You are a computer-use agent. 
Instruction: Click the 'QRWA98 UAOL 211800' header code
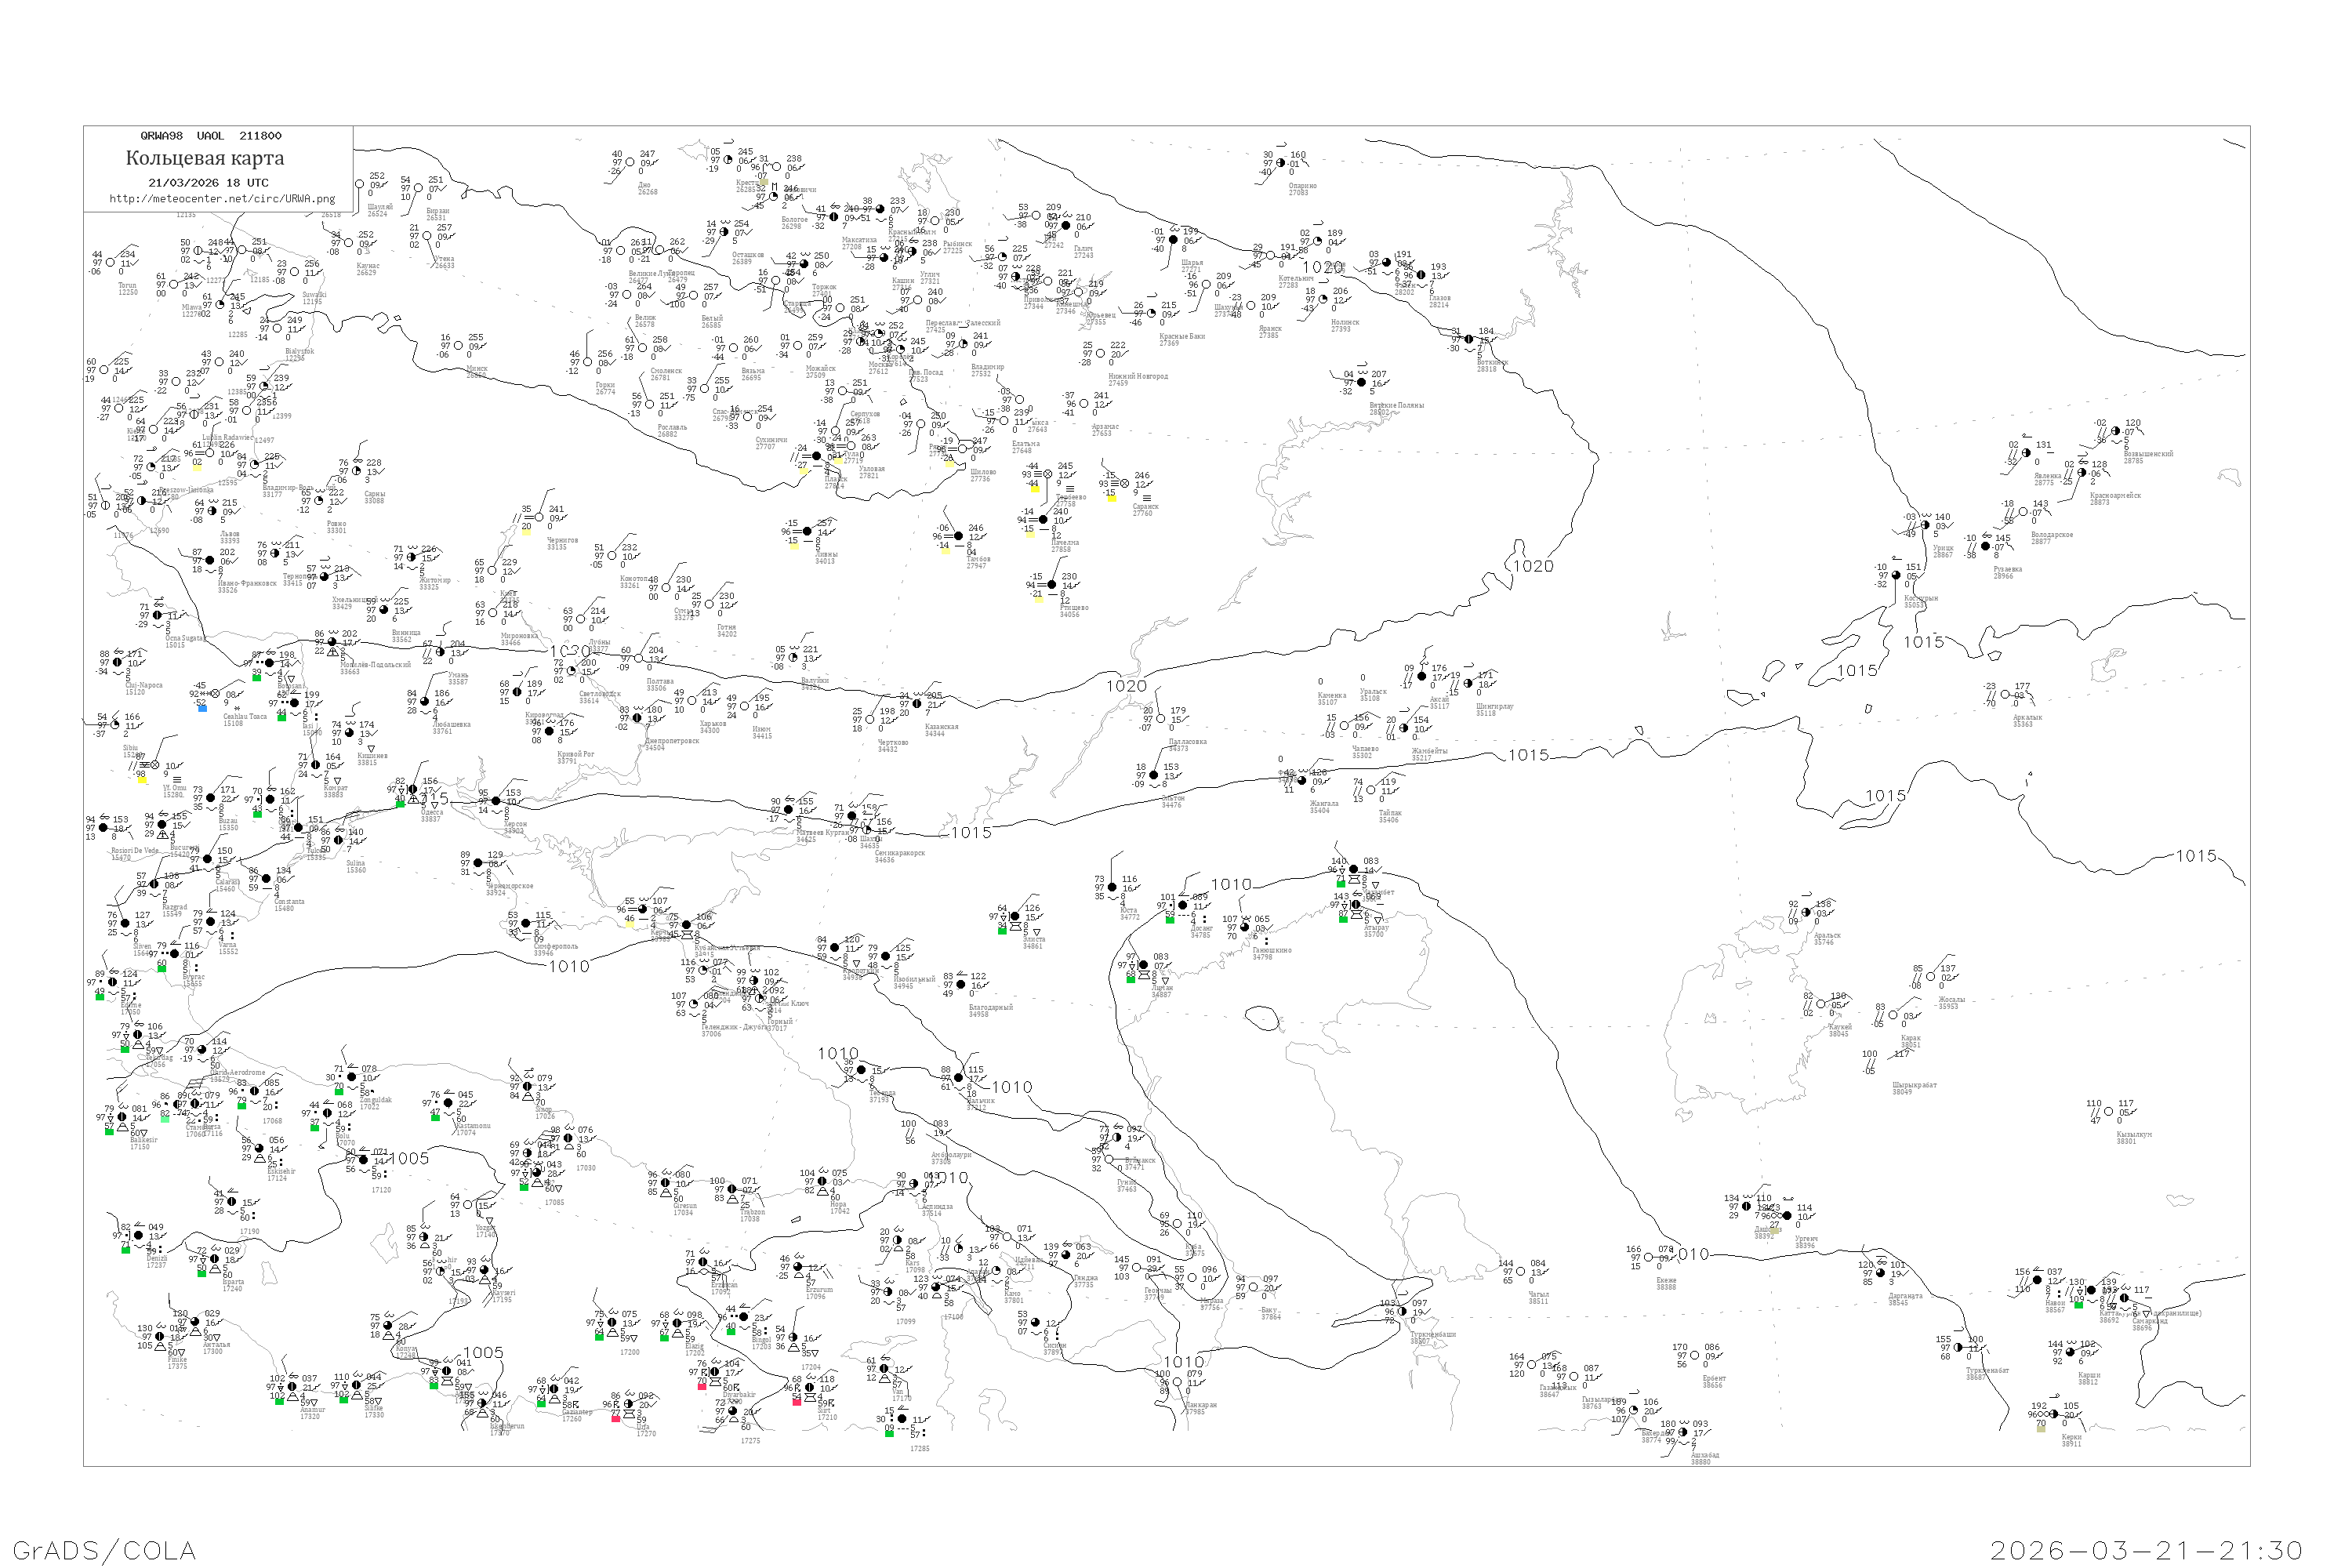pyautogui.click(x=211, y=136)
